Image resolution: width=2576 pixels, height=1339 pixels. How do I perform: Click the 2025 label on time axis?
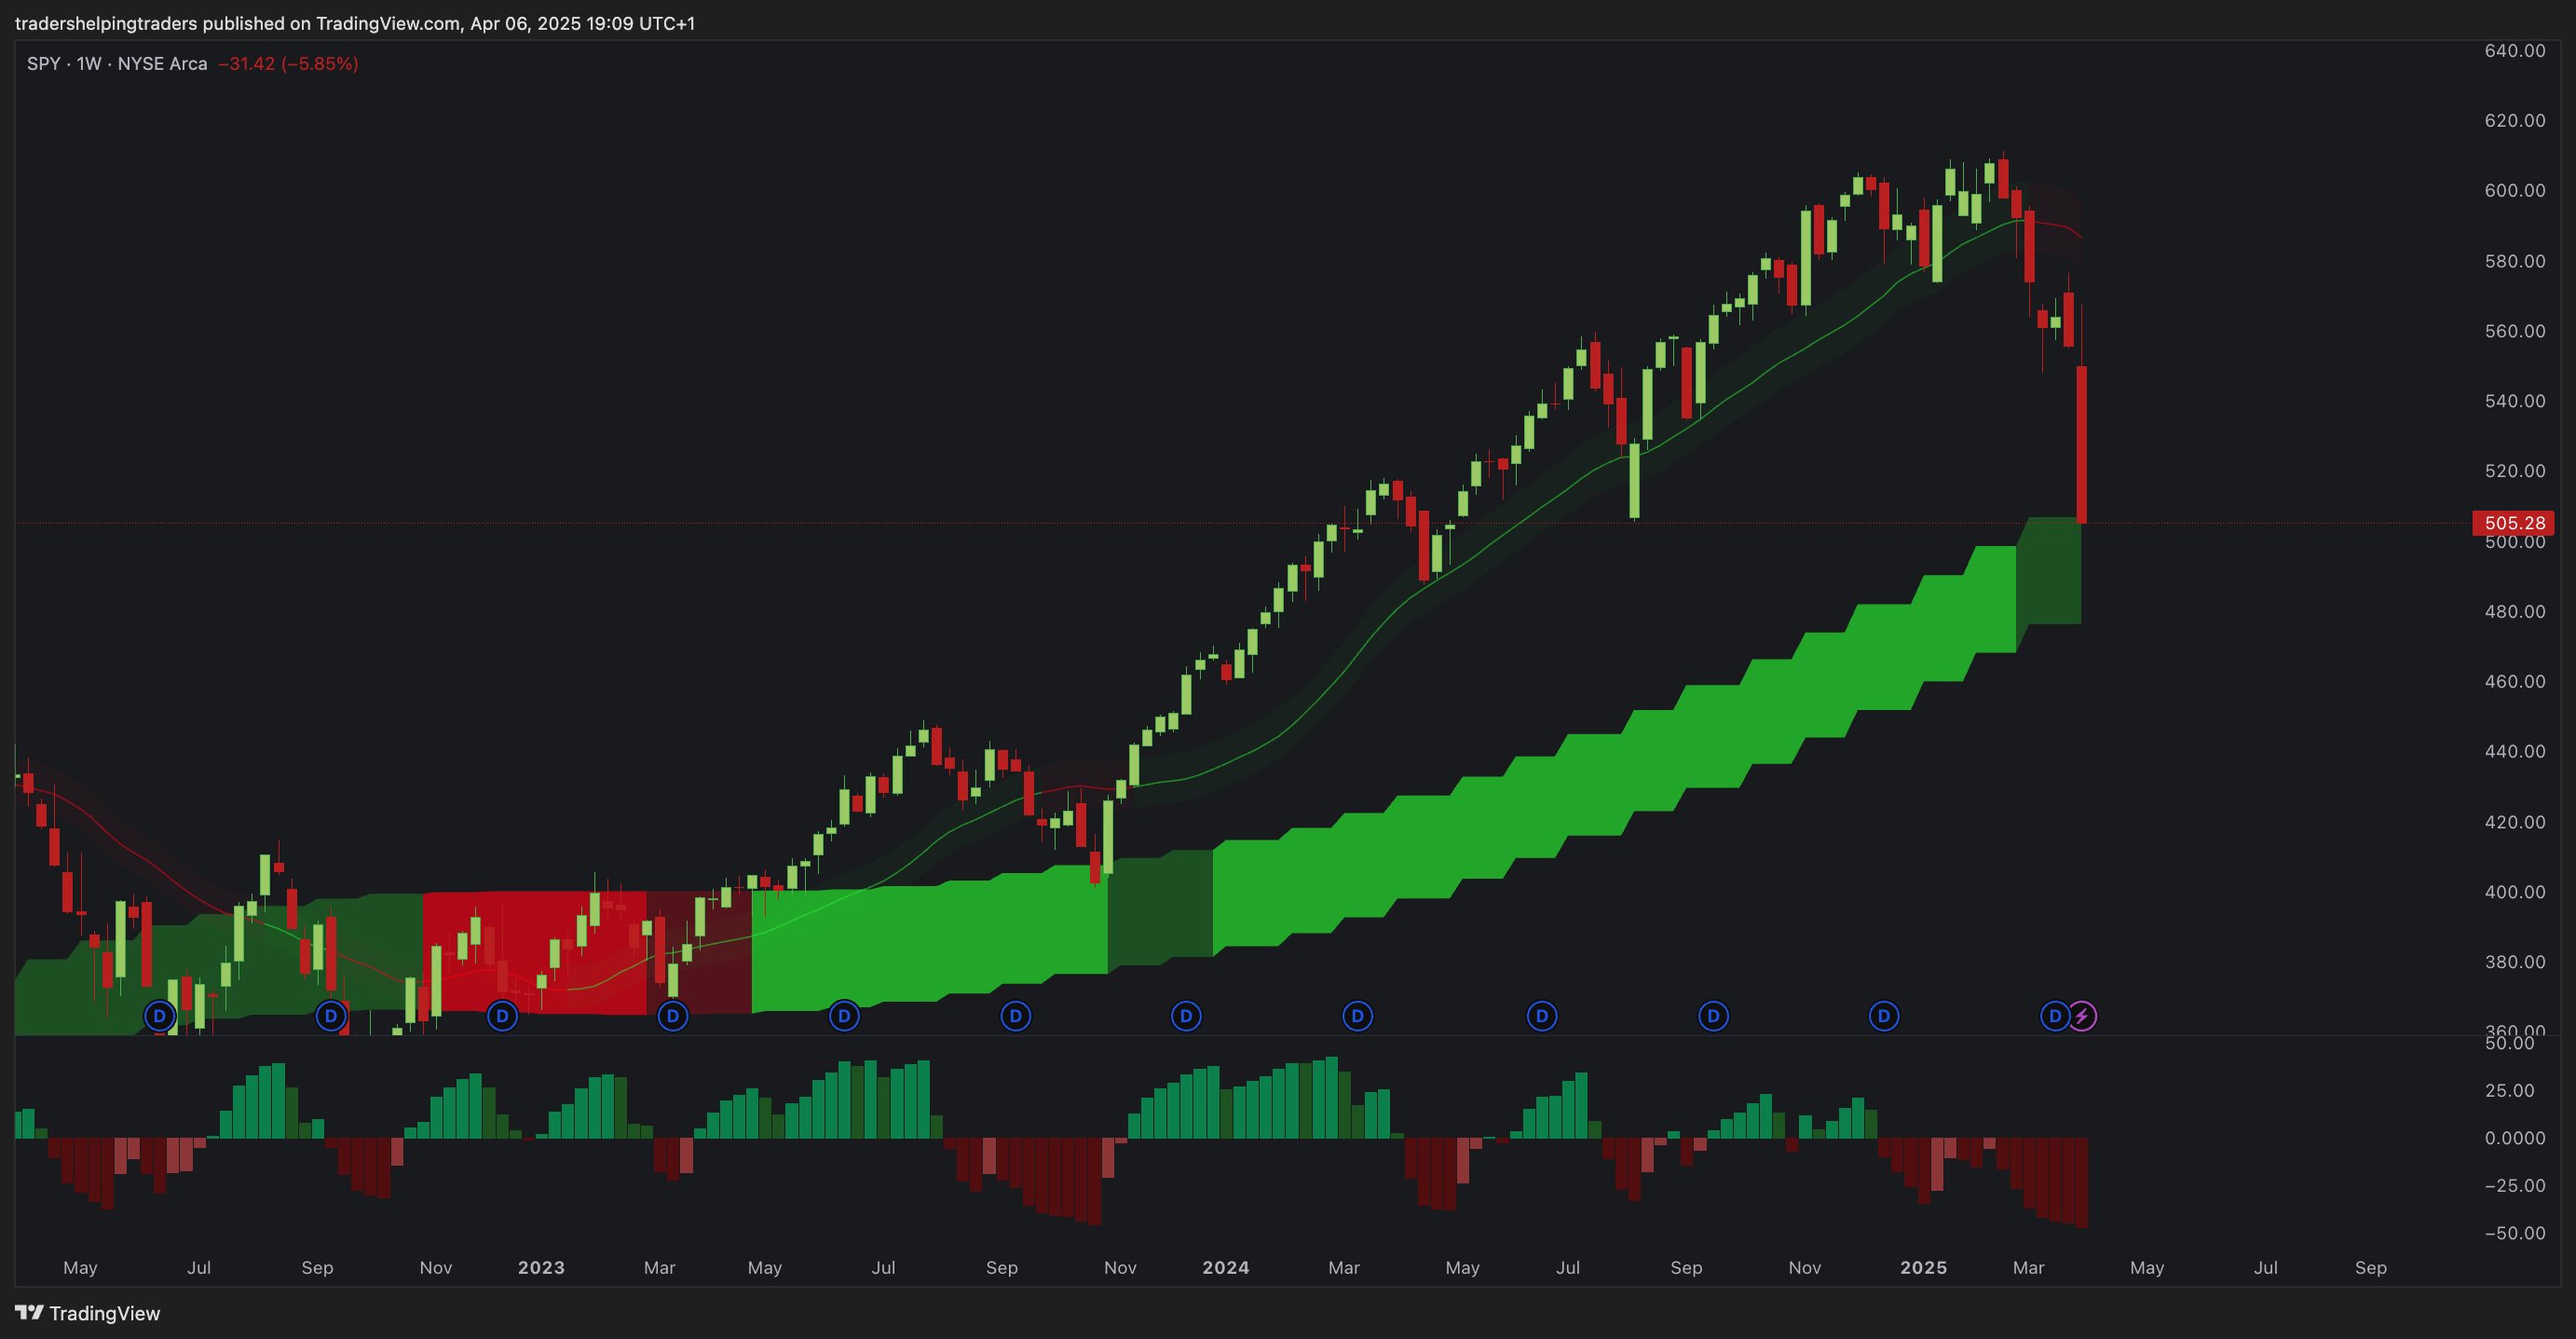[1923, 1267]
